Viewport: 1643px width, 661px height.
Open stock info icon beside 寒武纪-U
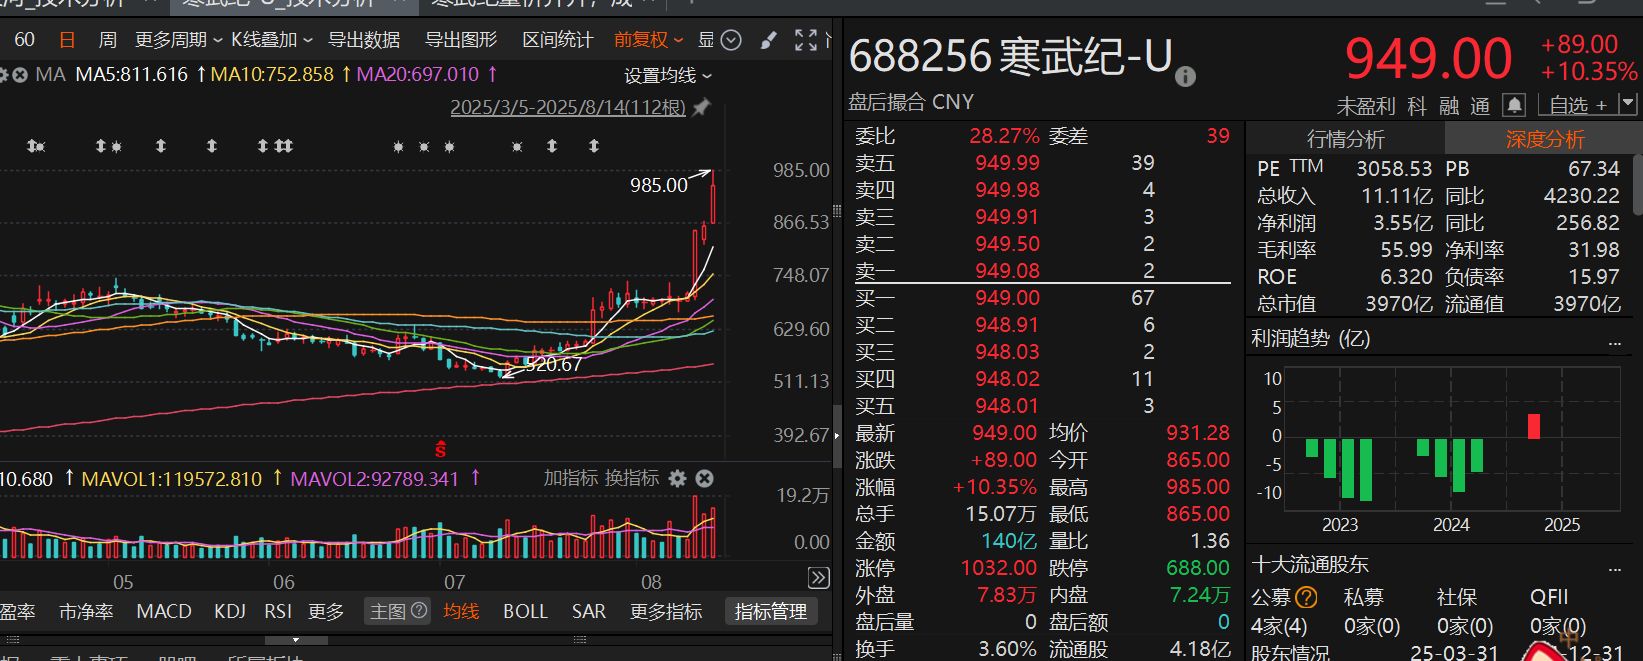(1185, 77)
